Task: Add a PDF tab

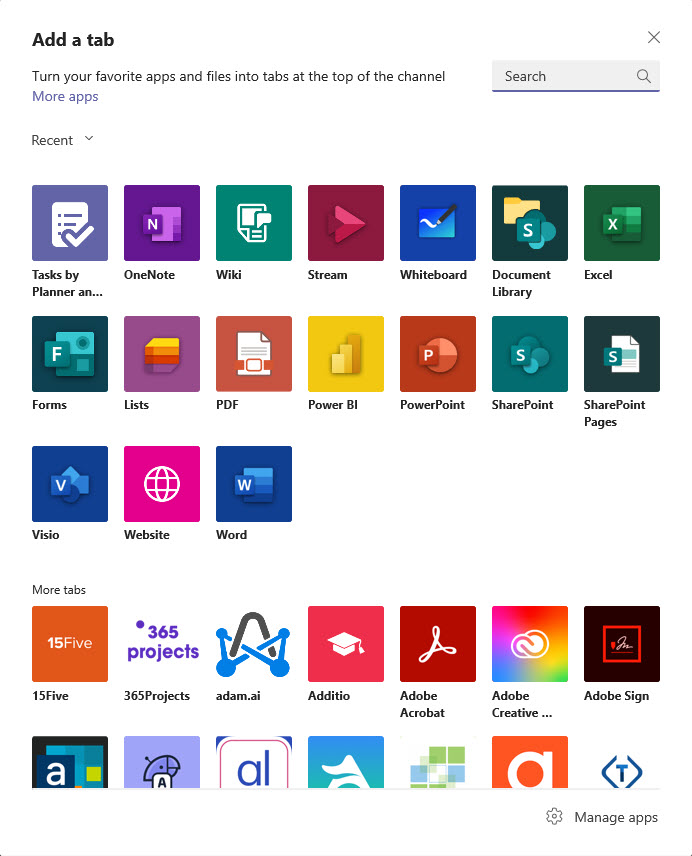Action: coord(254,354)
